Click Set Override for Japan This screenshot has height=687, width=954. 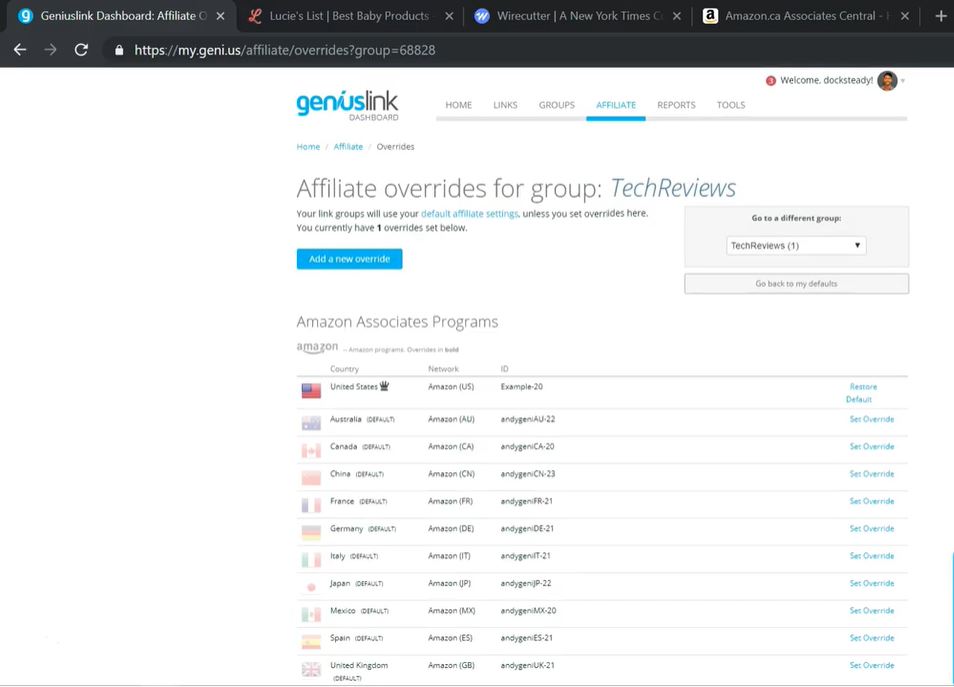click(872, 584)
